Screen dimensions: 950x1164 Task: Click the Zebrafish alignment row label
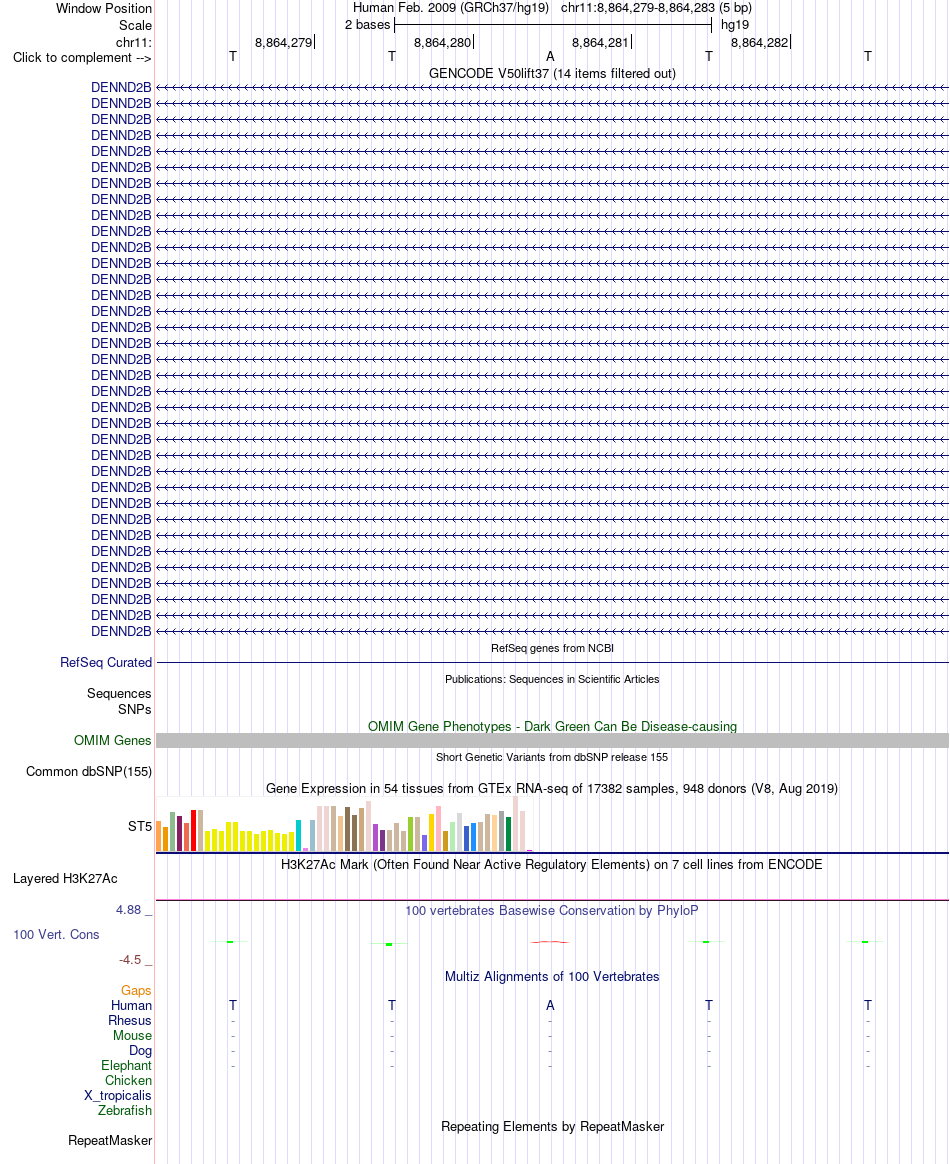coord(125,1110)
